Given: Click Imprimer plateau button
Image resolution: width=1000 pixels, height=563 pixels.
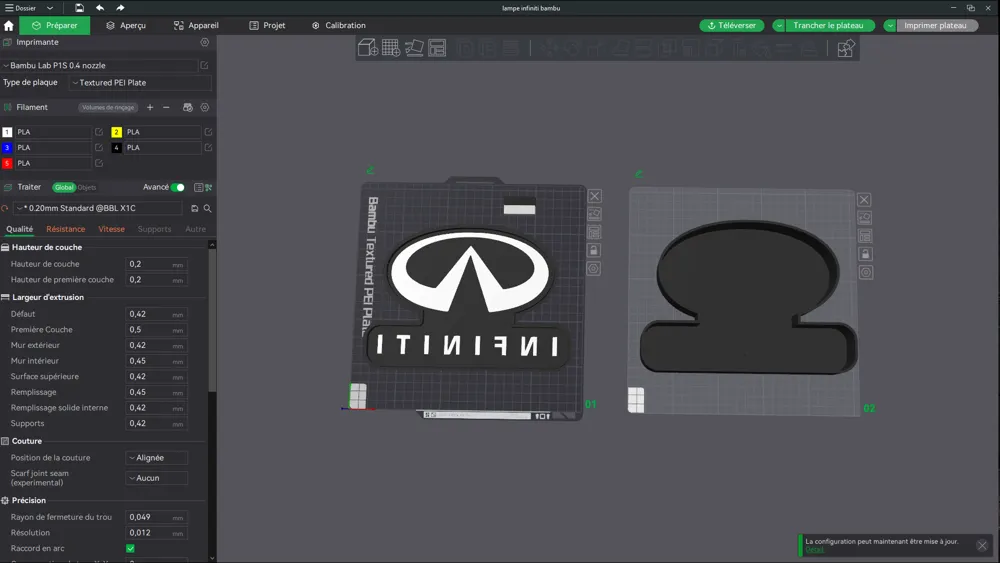Looking at the screenshot, I should click(x=936, y=26).
